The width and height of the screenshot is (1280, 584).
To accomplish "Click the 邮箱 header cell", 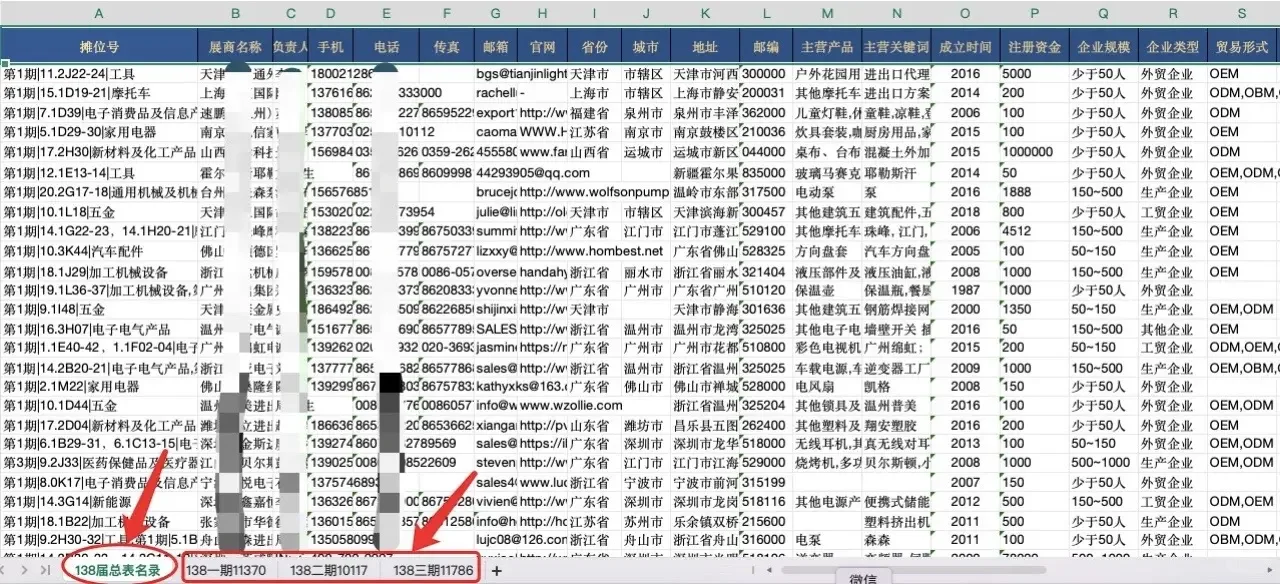I will point(496,47).
